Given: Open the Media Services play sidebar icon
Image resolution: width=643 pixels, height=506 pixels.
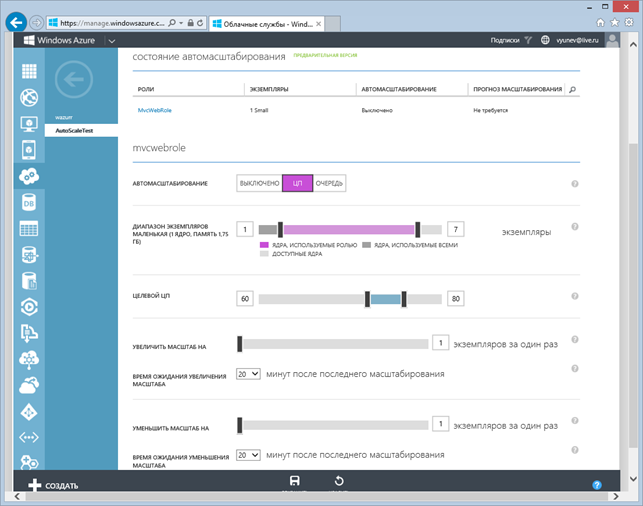Looking at the screenshot, I should tap(29, 307).
